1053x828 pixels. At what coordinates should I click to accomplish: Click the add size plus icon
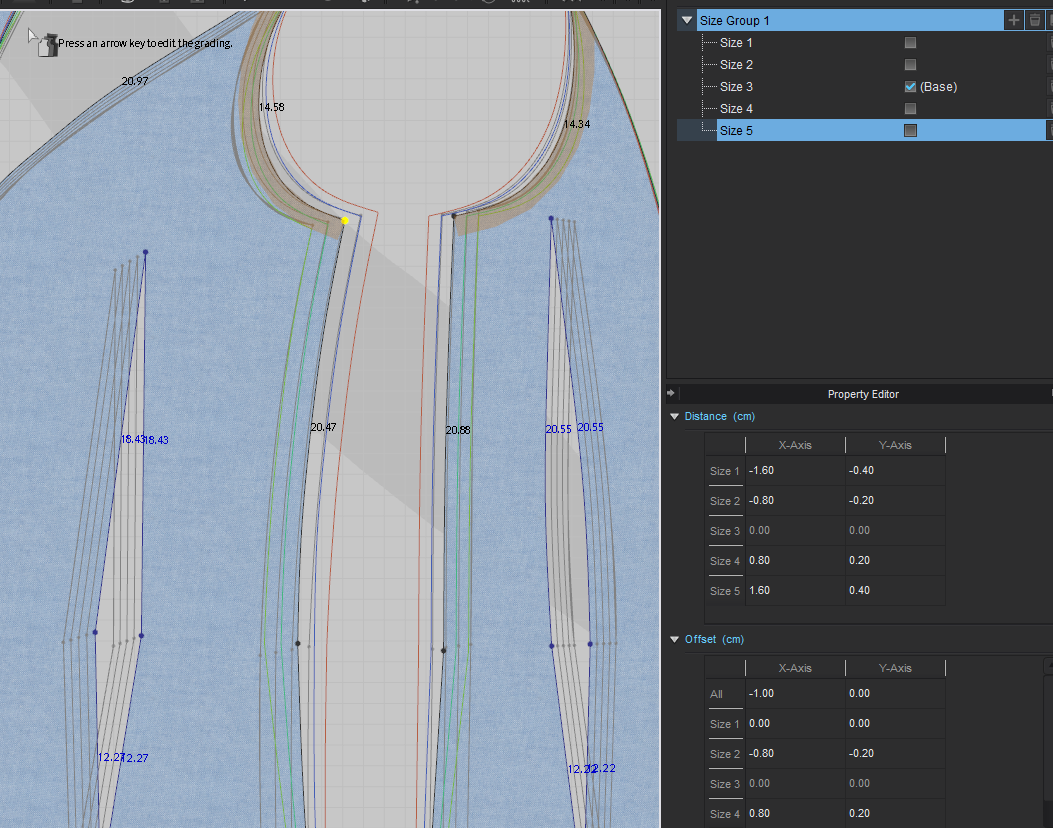pyautogui.click(x=1014, y=20)
